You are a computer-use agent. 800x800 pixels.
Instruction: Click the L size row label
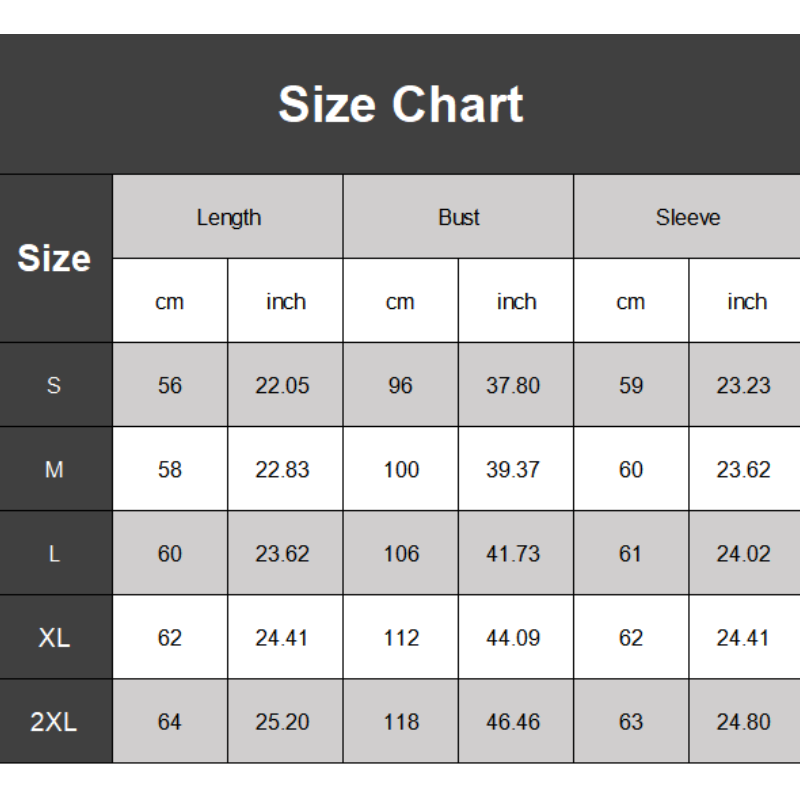click(54, 554)
